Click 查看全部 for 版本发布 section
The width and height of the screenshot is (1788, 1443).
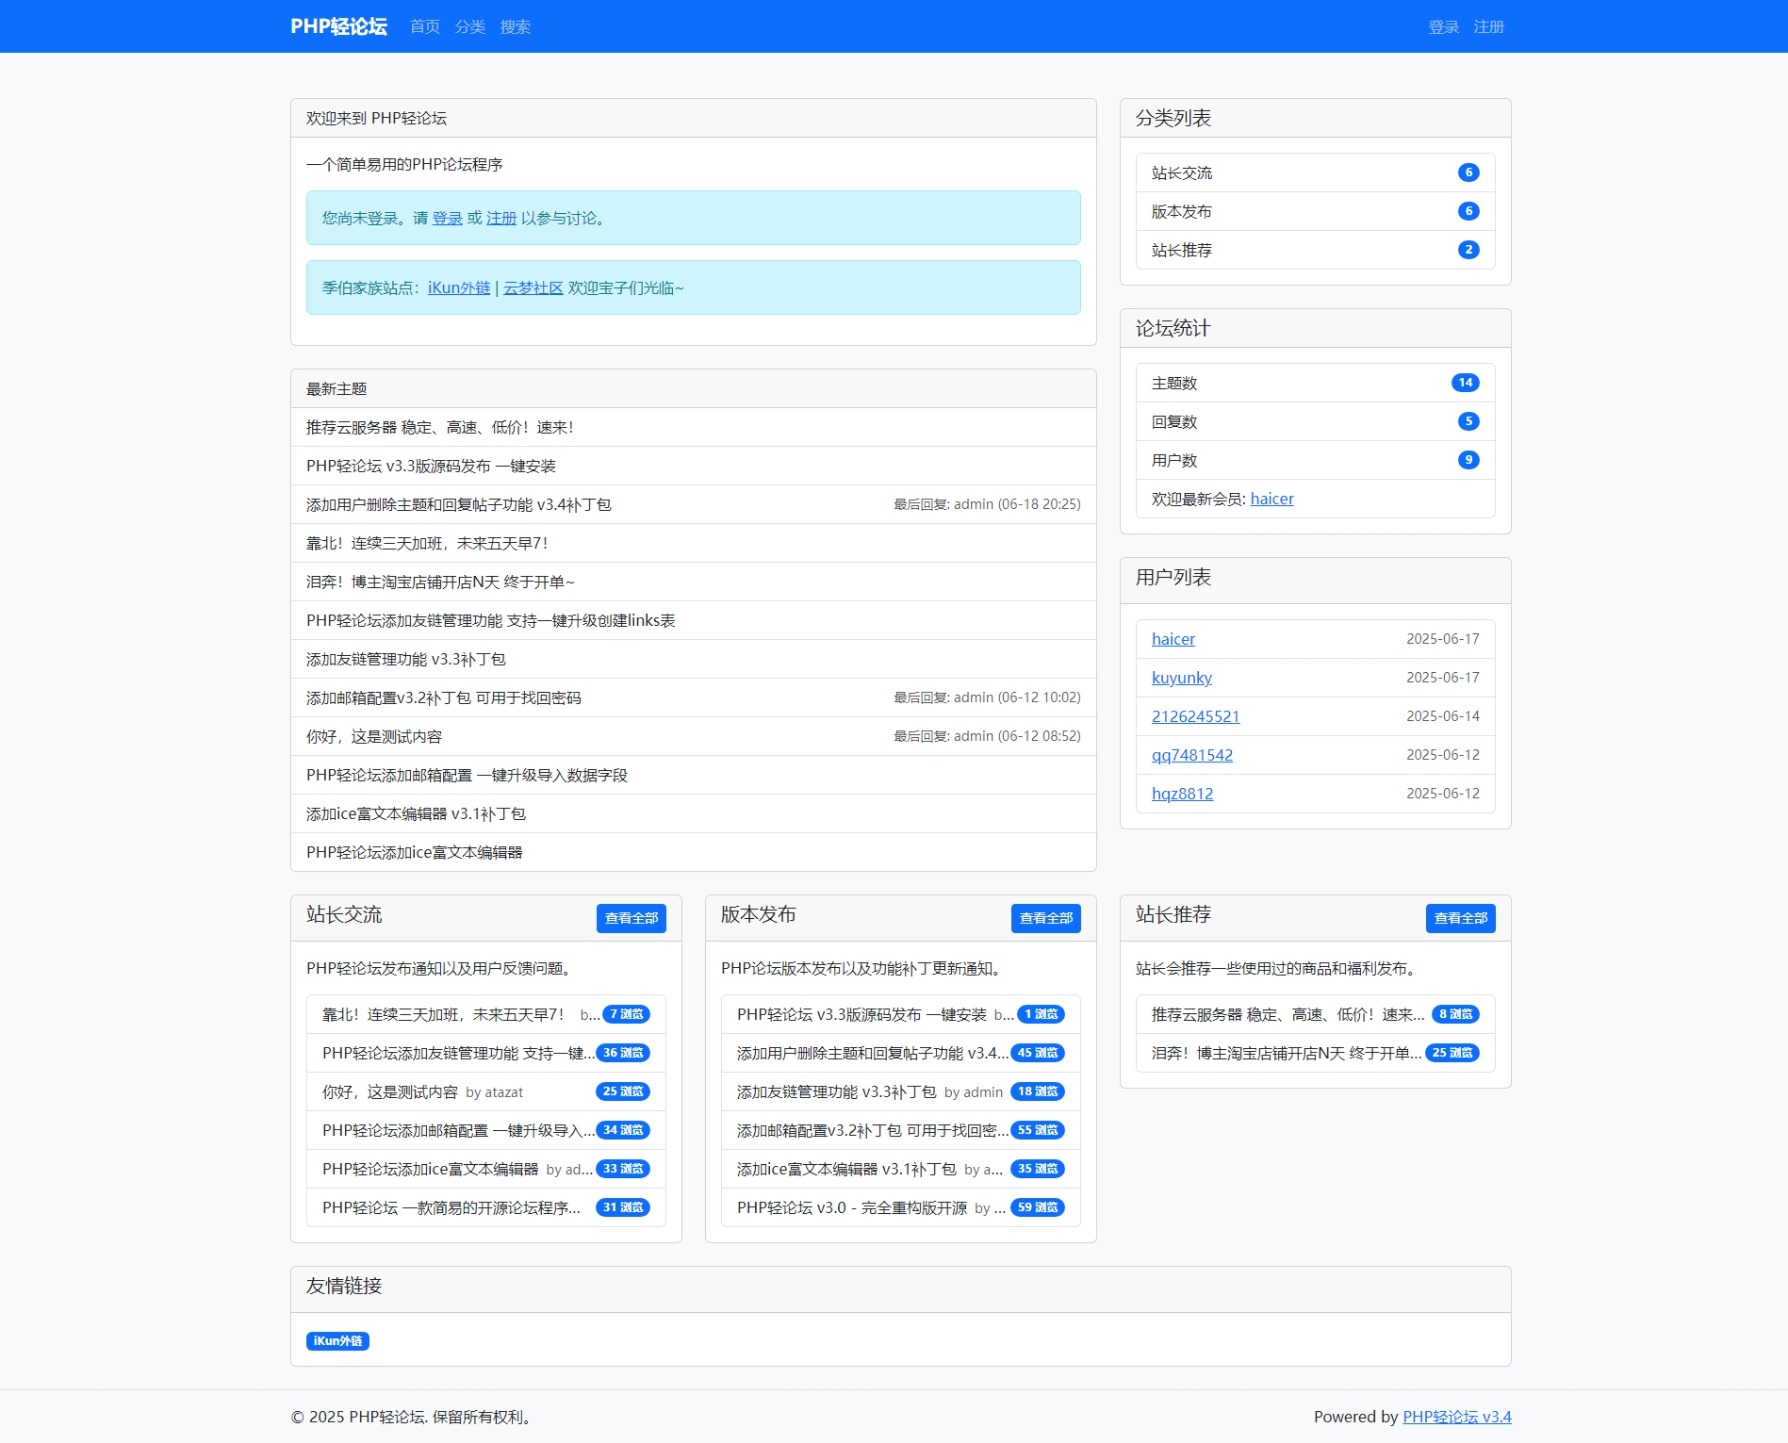[1046, 916]
